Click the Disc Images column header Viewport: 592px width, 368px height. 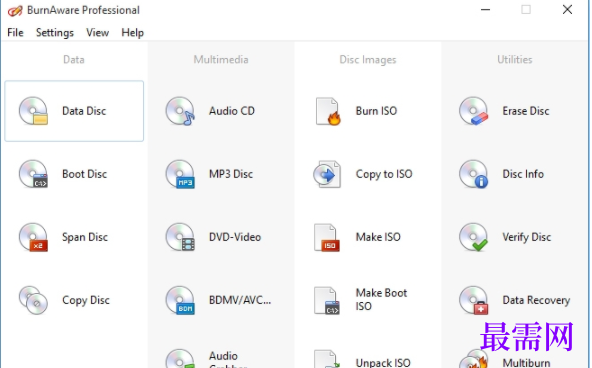click(368, 60)
